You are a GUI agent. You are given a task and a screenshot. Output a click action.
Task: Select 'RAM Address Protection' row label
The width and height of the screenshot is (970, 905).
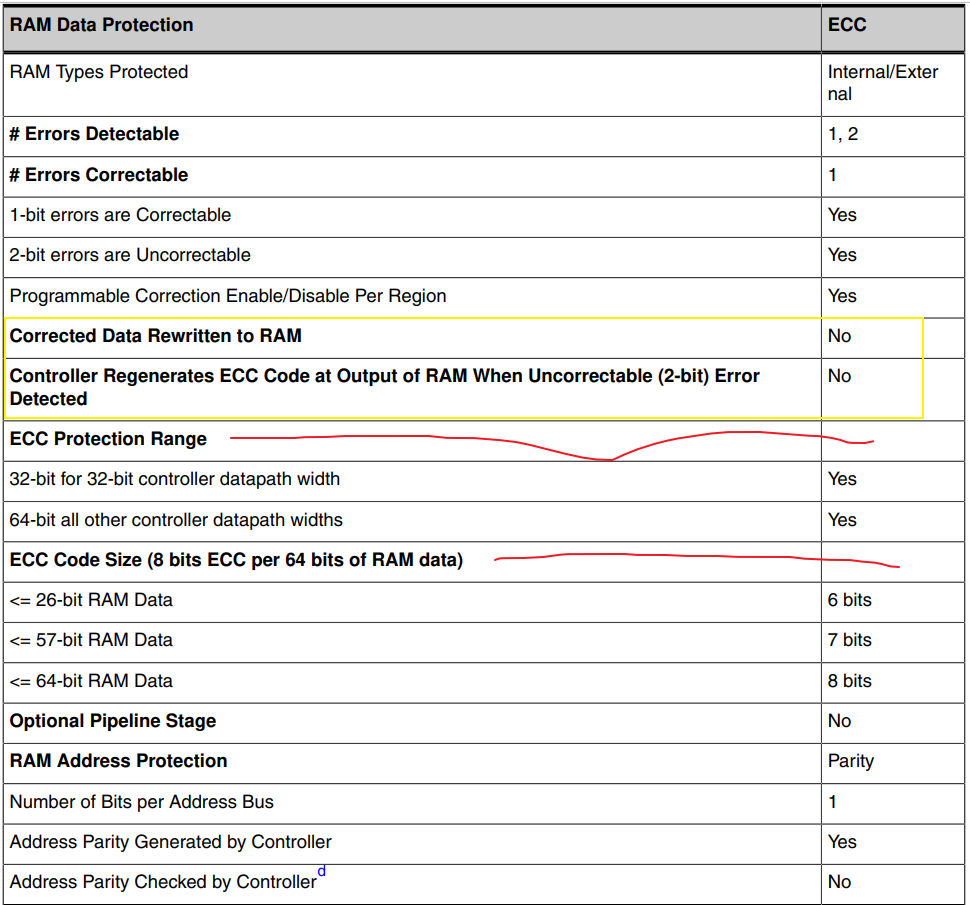(x=118, y=760)
